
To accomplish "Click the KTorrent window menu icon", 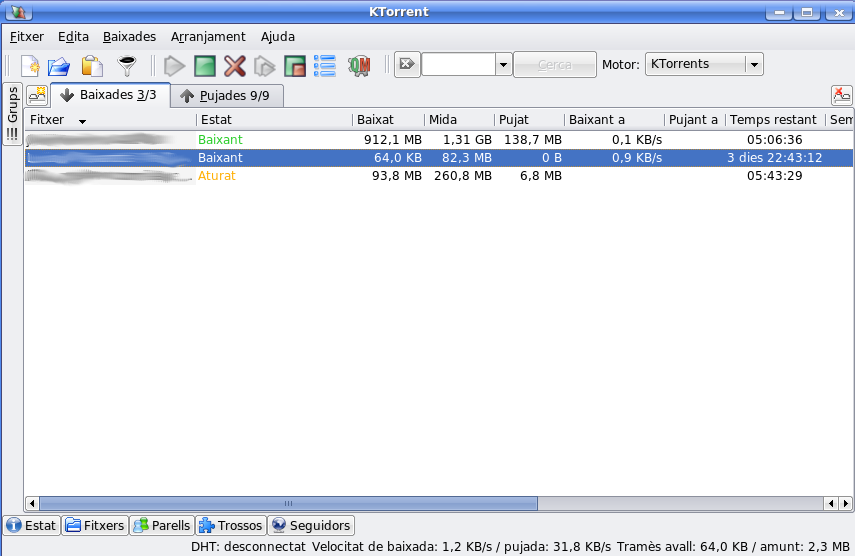I will click(x=19, y=11).
